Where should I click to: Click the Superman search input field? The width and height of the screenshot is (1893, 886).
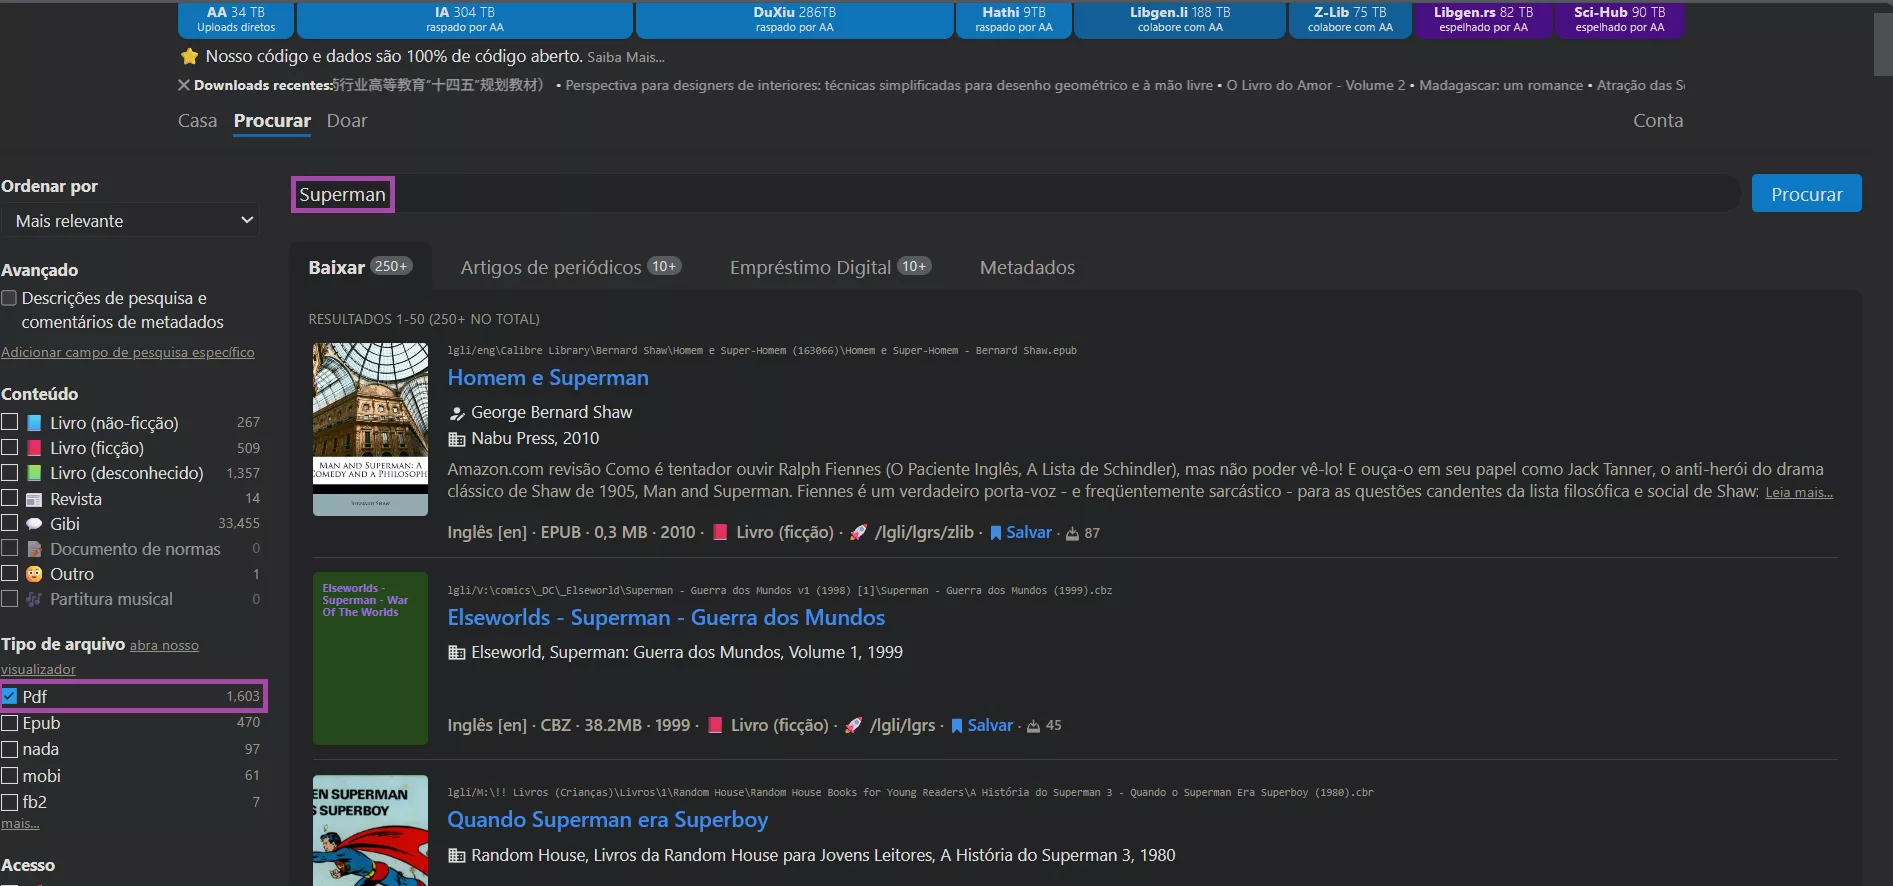(x=1015, y=194)
